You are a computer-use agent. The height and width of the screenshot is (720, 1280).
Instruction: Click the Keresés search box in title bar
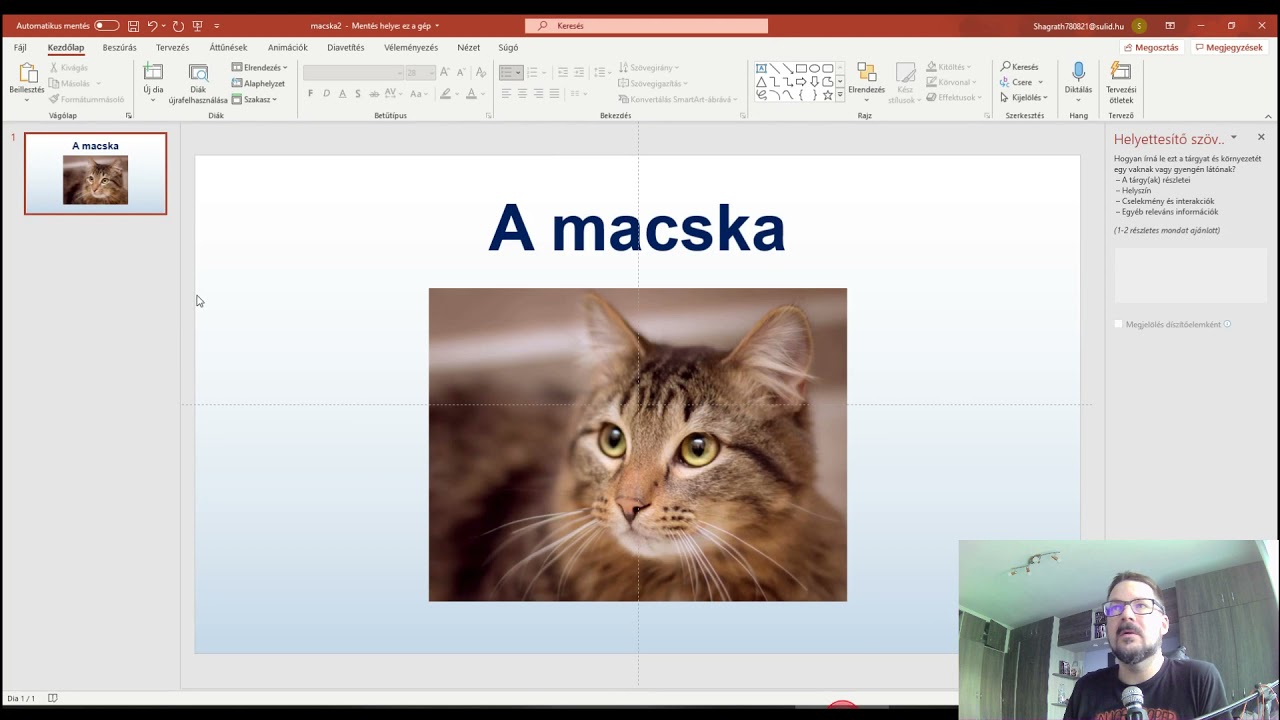click(646, 26)
